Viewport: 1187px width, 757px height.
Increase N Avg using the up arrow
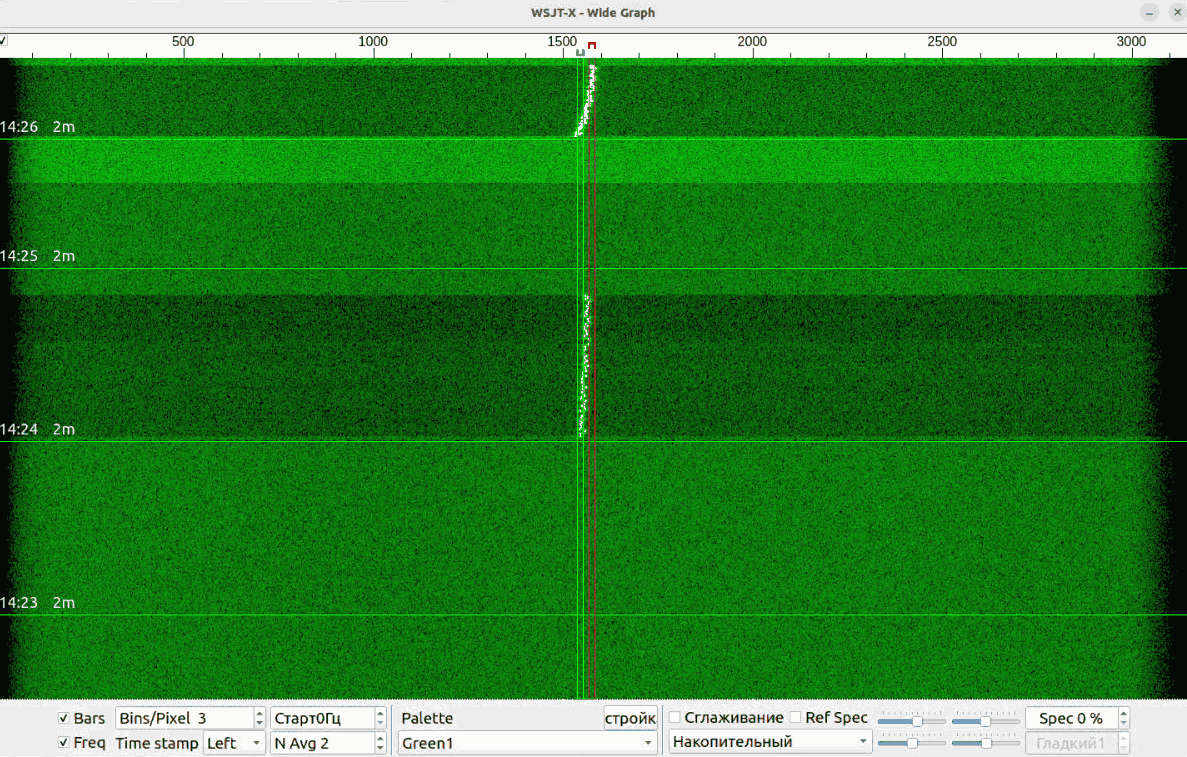(380, 738)
